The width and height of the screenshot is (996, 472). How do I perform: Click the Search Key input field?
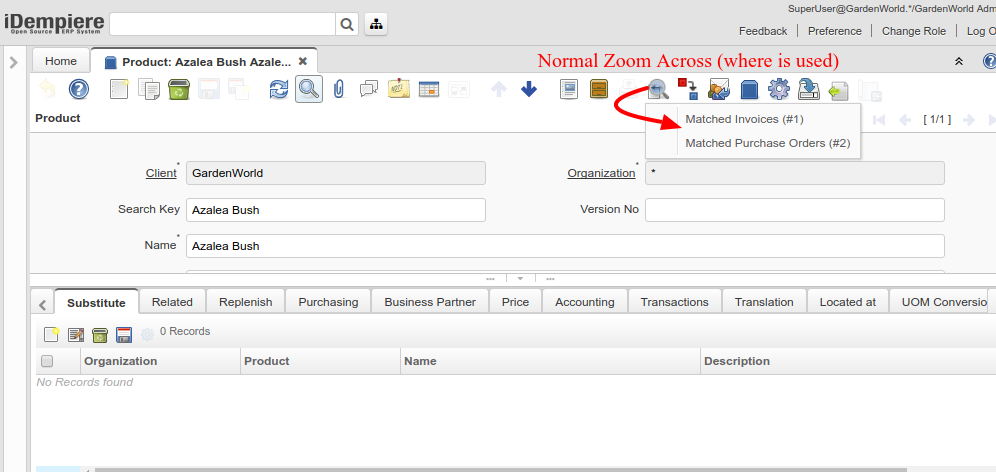(x=335, y=210)
